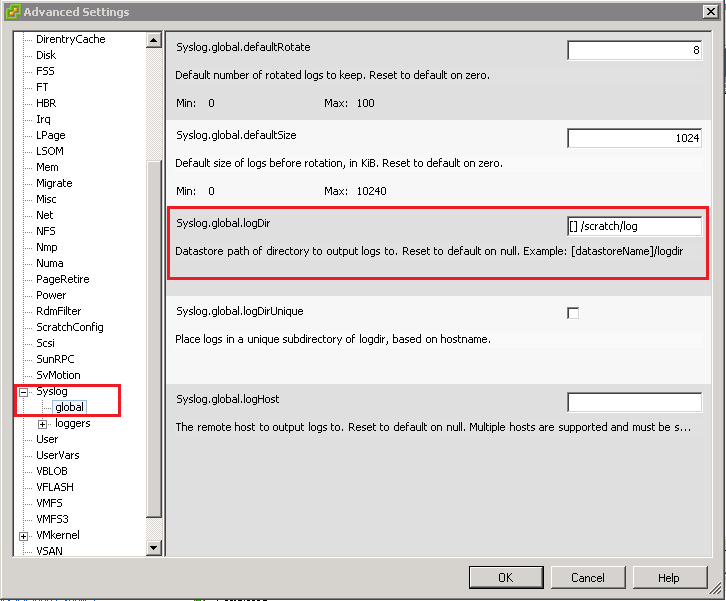Select the Migrate tree item

[x=54, y=183]
